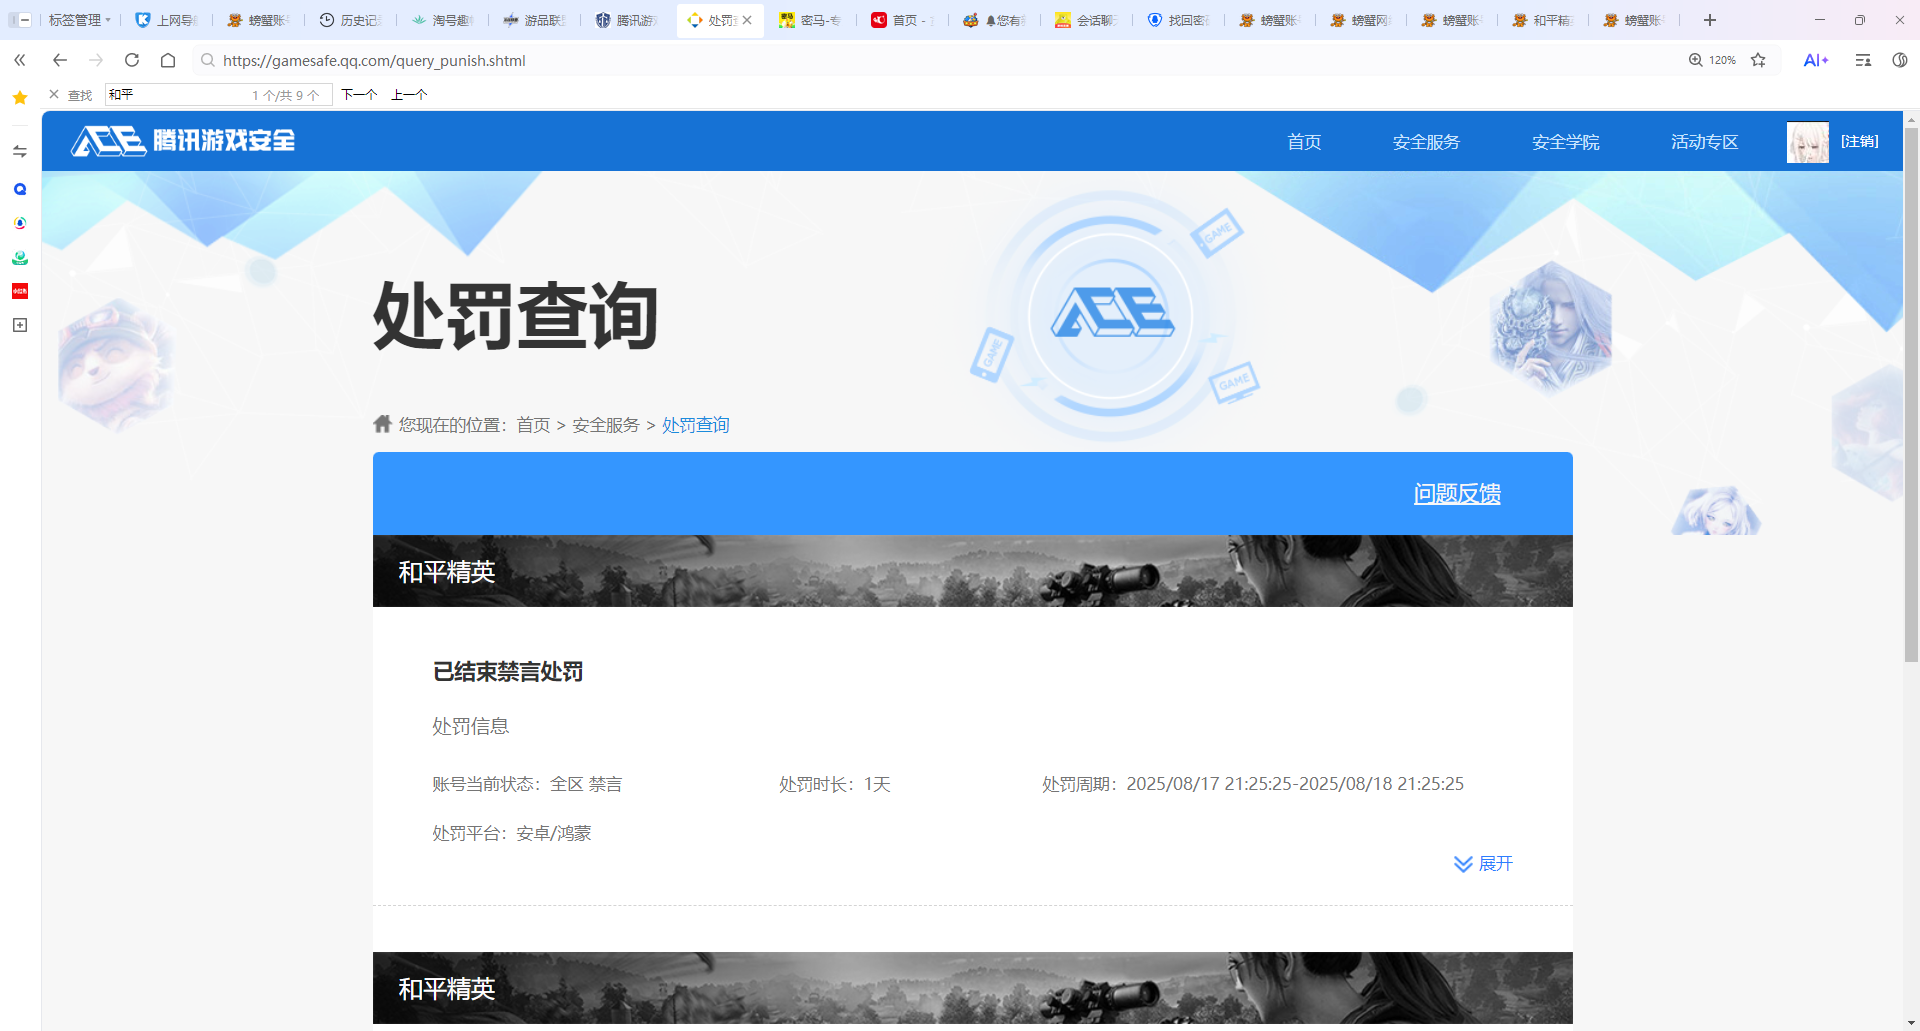Select the 安全学院 menu item
Image resolution: width=1920 pixels, height=1031 pixels.
coord(1565,142)
